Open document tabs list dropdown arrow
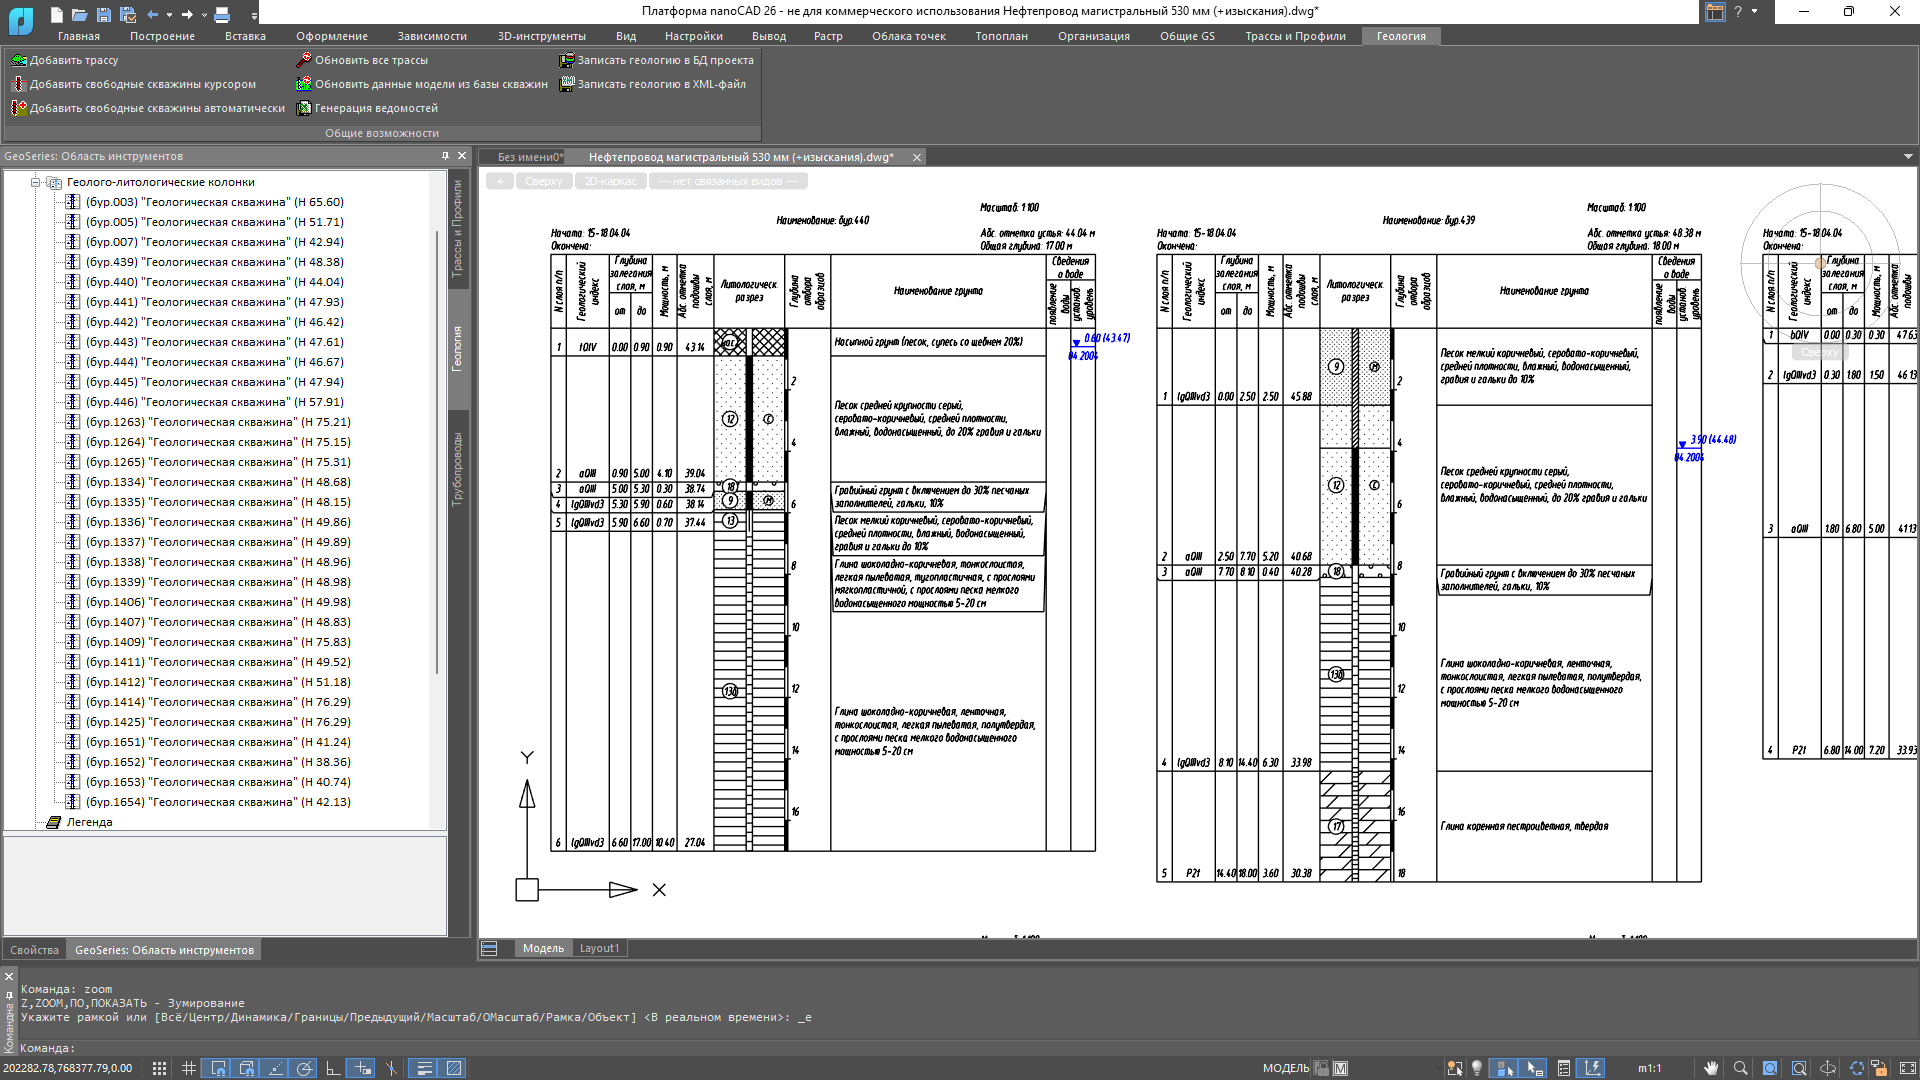Image resolution: width=1920 pixels, height=1080 pixels. click(1908, 156)
